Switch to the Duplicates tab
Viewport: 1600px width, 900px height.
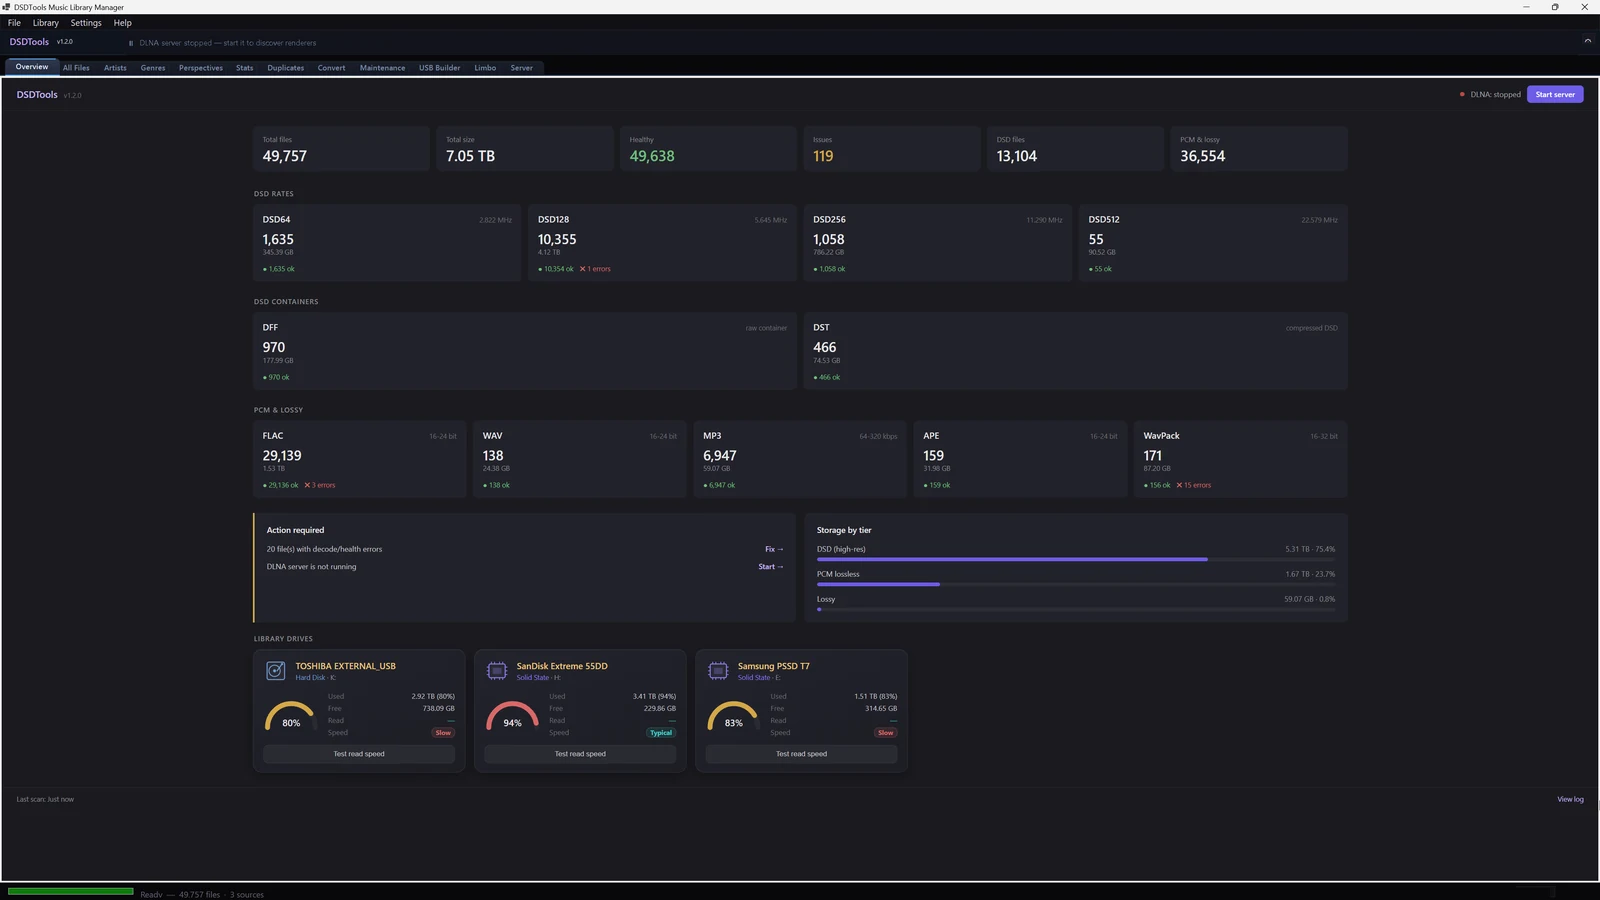pyautogui.click(x=286, y=68)
